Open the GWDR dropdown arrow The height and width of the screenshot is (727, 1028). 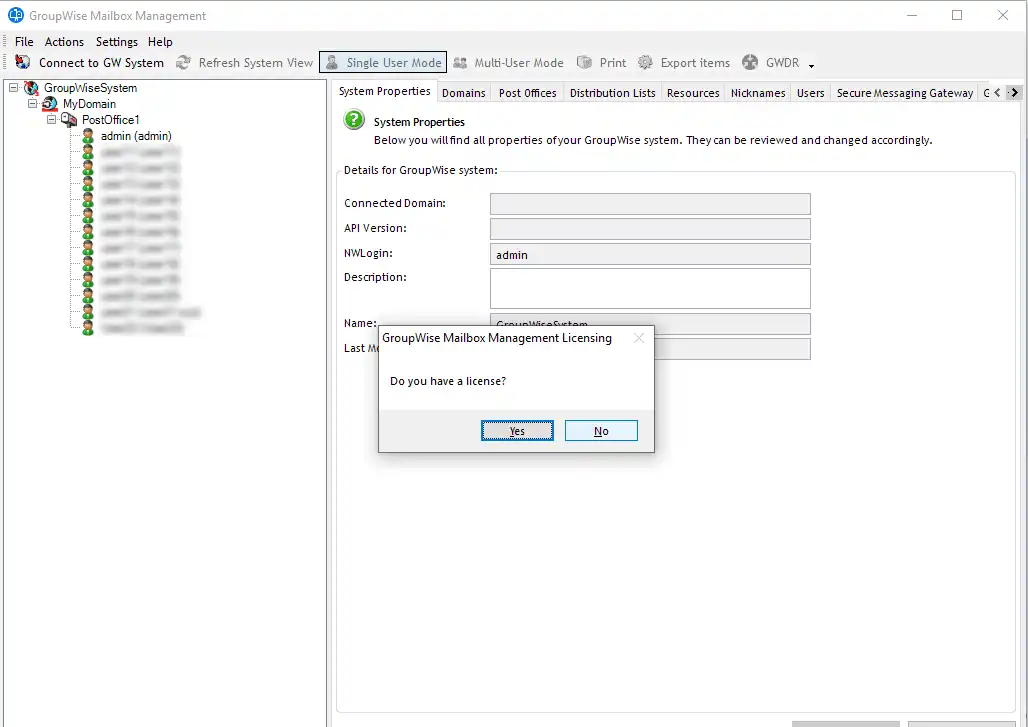812,66
